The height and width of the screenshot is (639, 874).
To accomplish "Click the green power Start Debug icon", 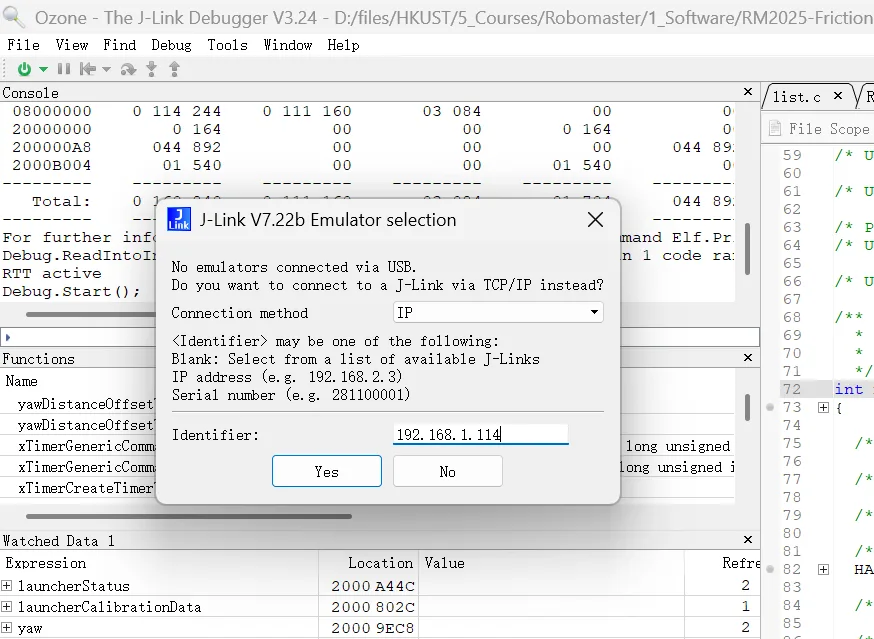I will [x=24, y=69].
